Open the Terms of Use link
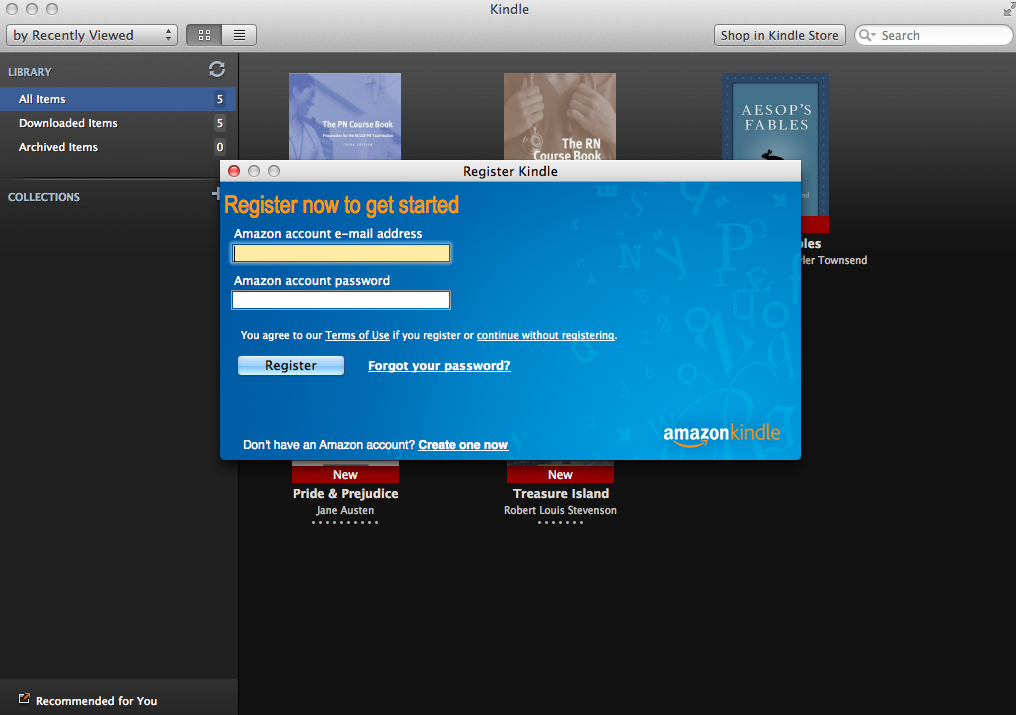Viewport: 1016px width, 715px height. pos(357,336)
